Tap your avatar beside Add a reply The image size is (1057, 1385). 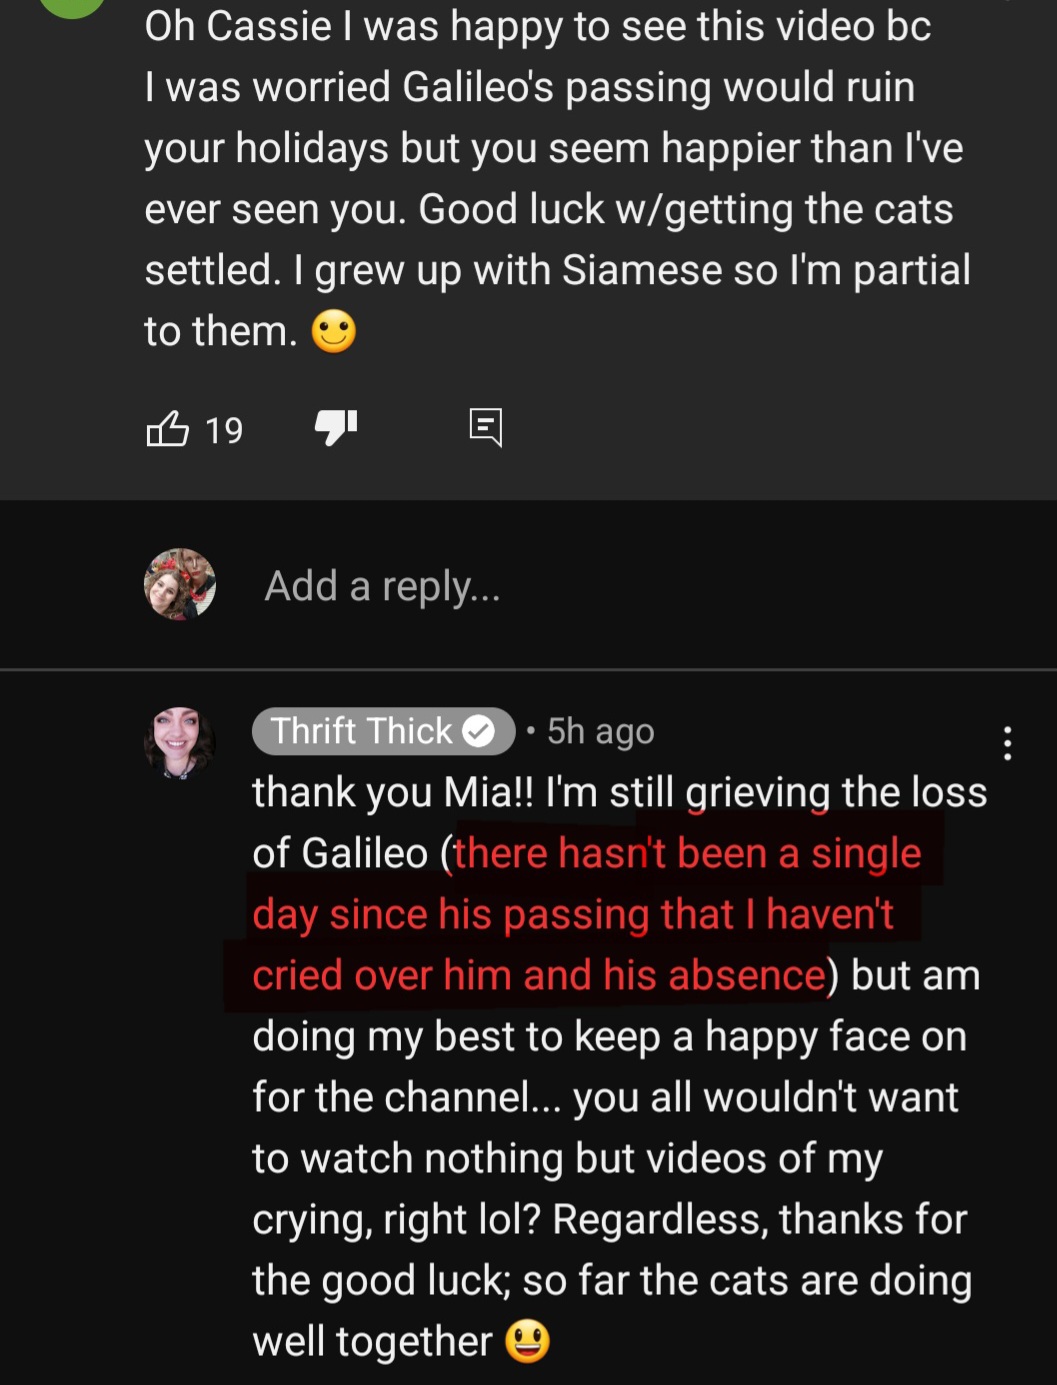pos(180,584)
